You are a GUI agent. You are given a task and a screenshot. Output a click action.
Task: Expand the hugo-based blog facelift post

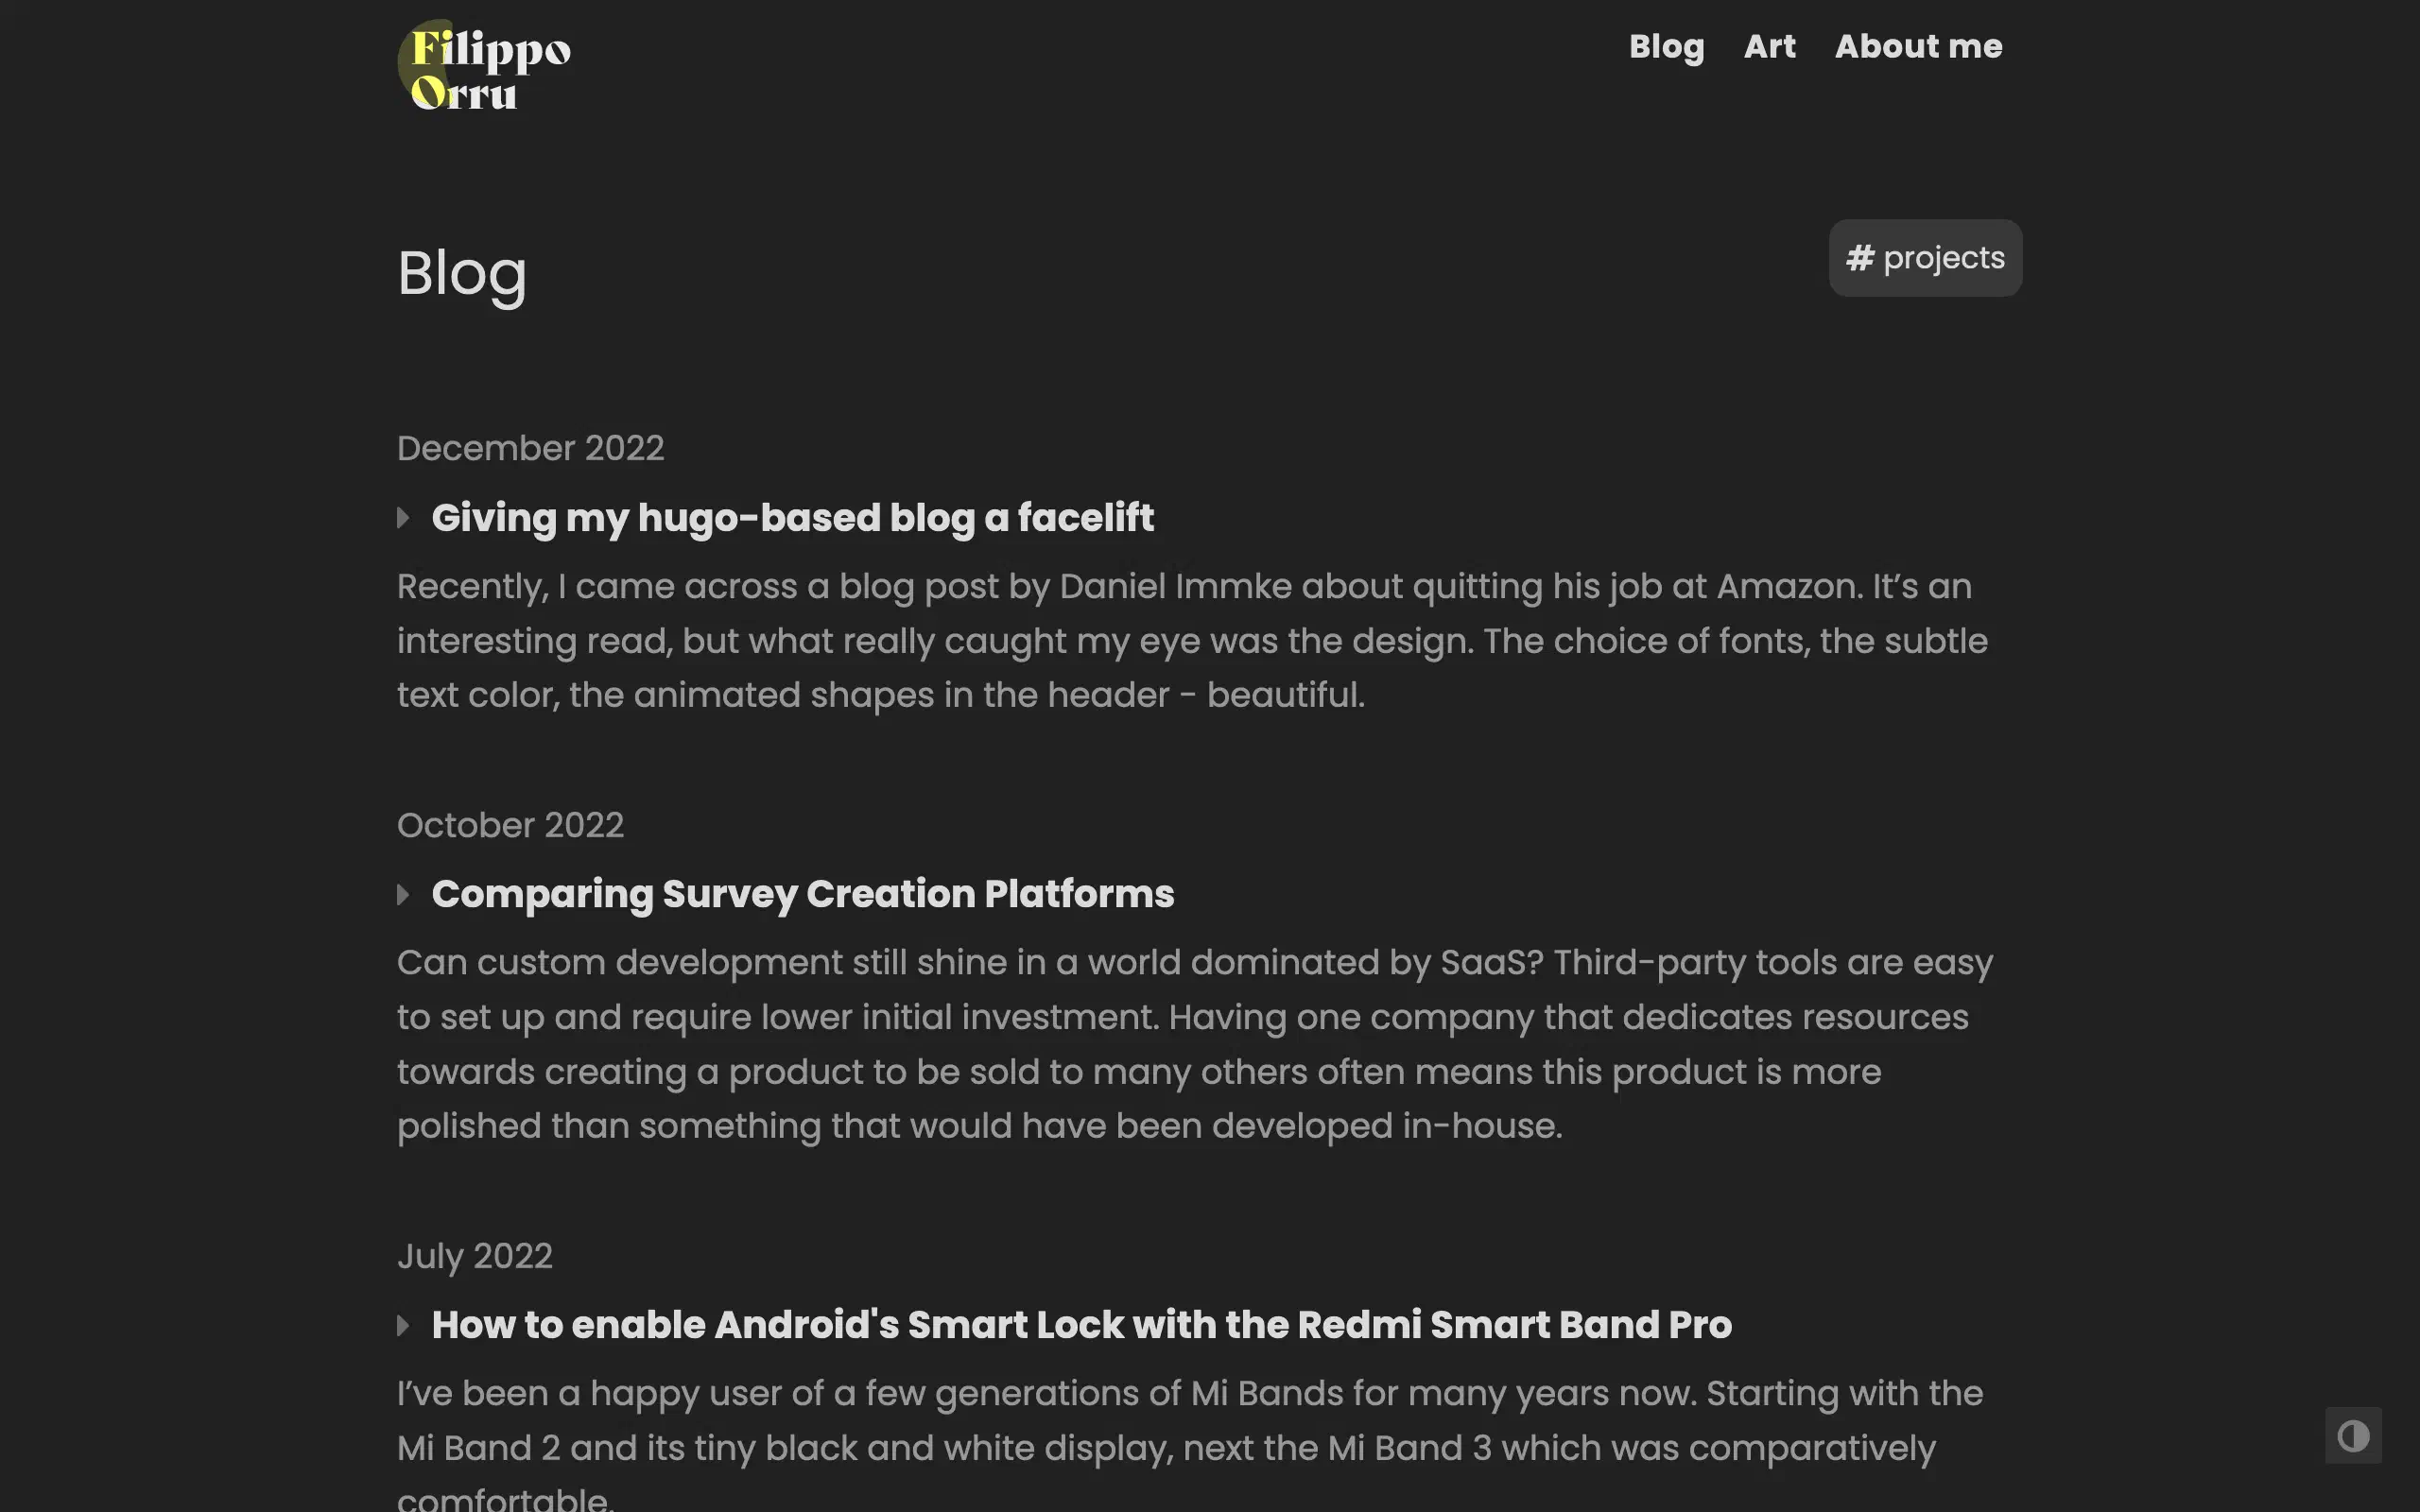(x=403, y=518)
